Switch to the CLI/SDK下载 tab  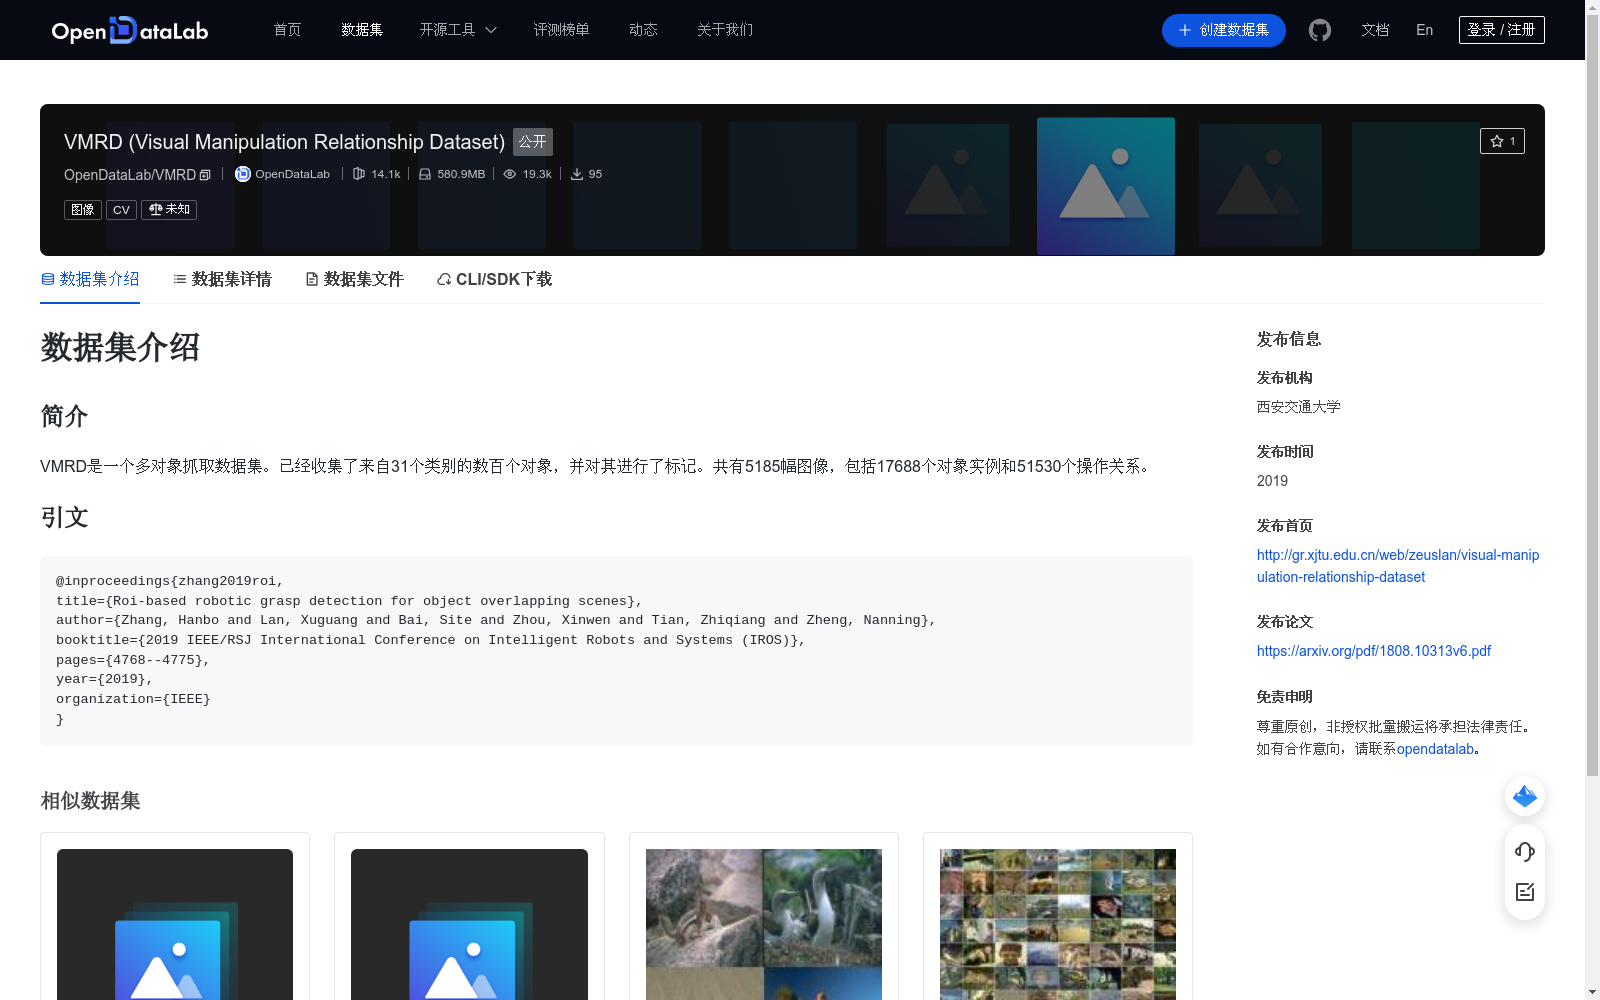click(494, 279)
